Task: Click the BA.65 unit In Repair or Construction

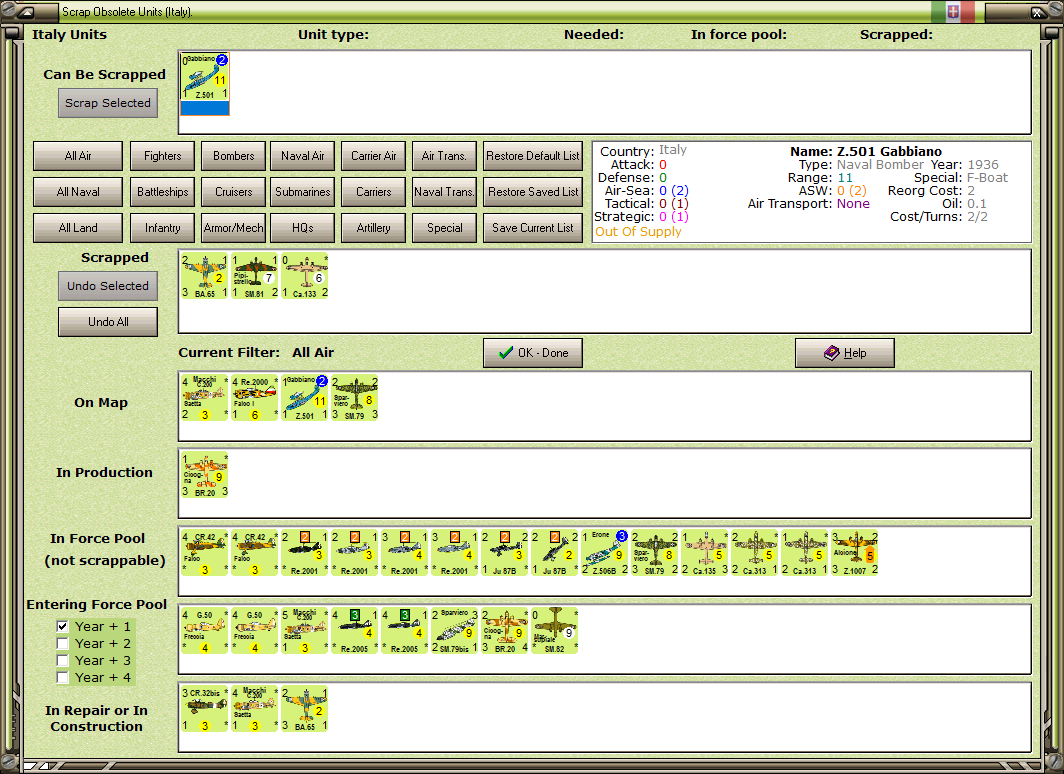Action: pos(305,708)
